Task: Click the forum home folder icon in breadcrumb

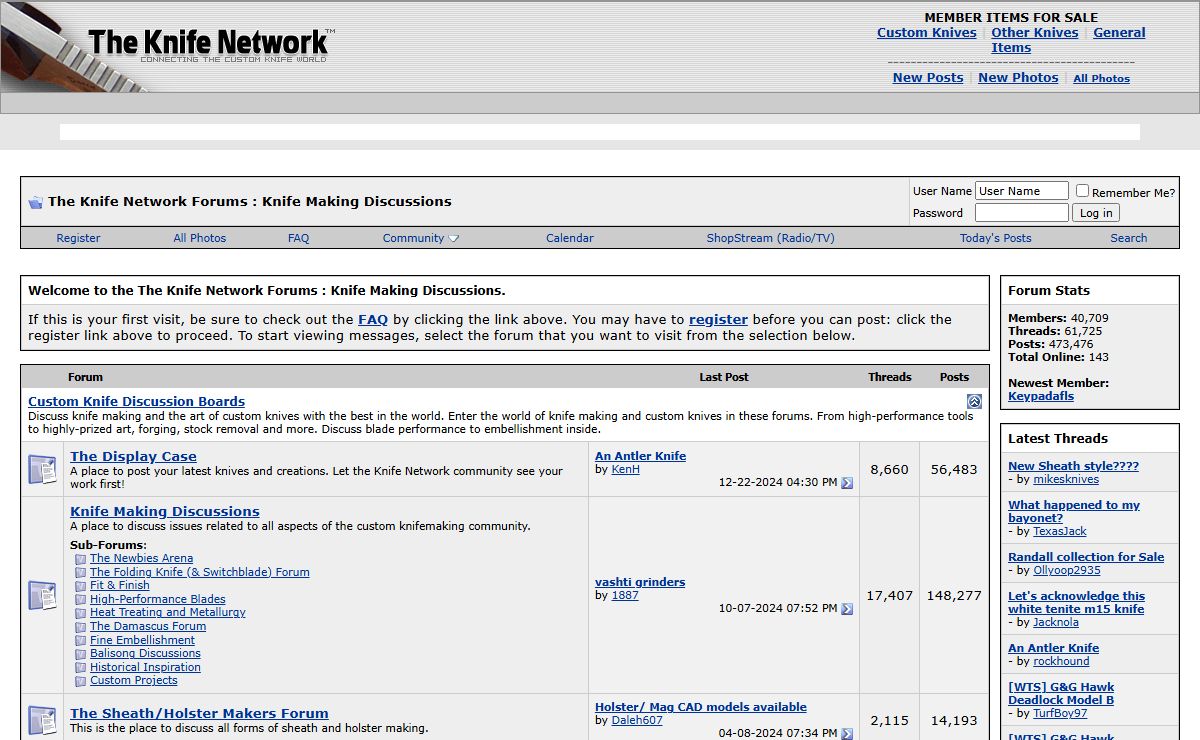Action: tap(35, 202)
